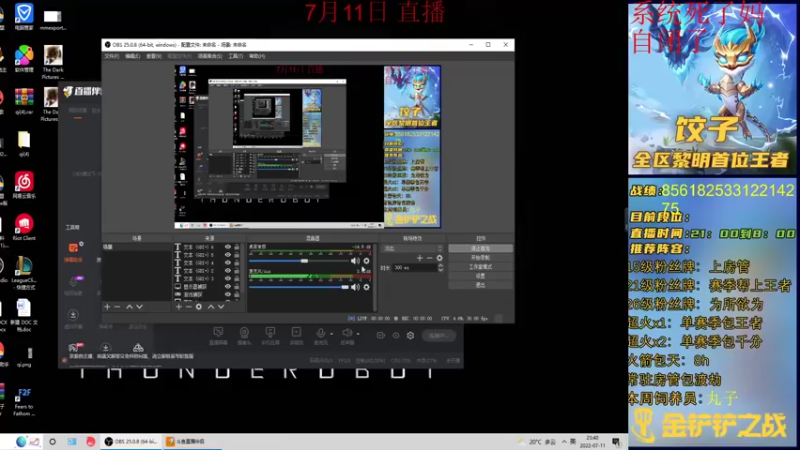
Task: Open the 斗鱼直播伴侣 taskbar button
Action: [192, 441]
